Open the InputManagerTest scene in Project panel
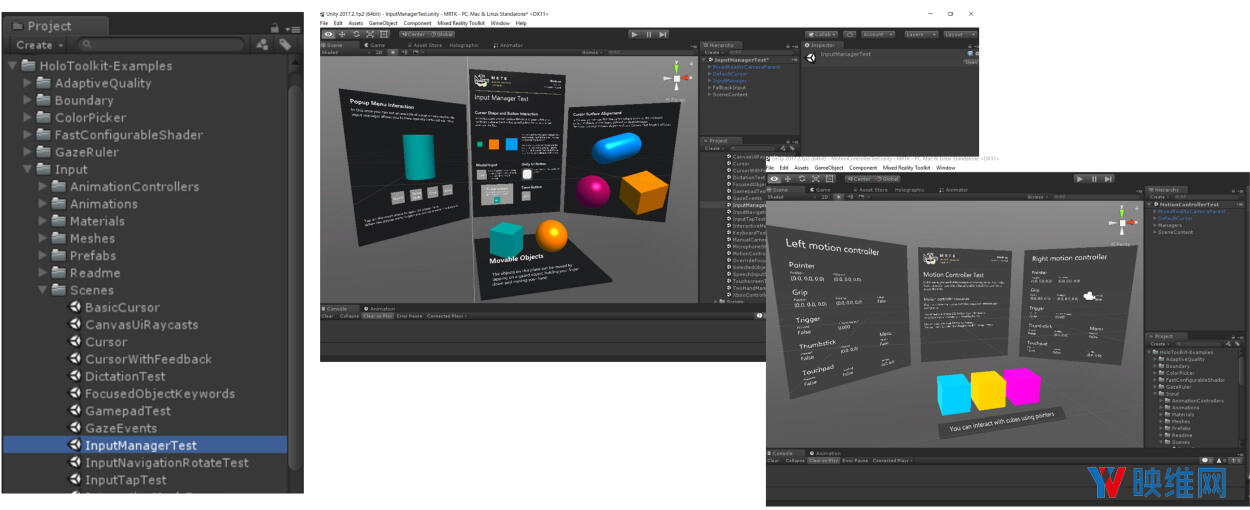 click(140, 445)
